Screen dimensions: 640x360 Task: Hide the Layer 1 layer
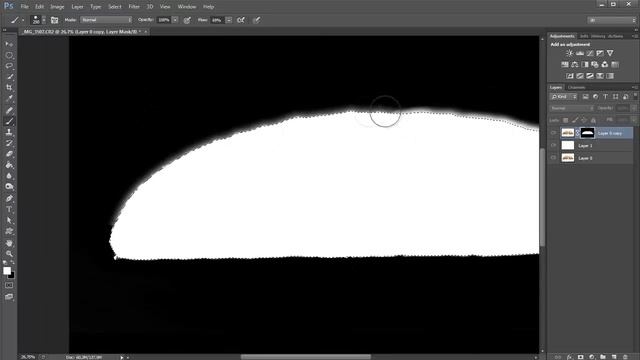[x=553, y=145]
